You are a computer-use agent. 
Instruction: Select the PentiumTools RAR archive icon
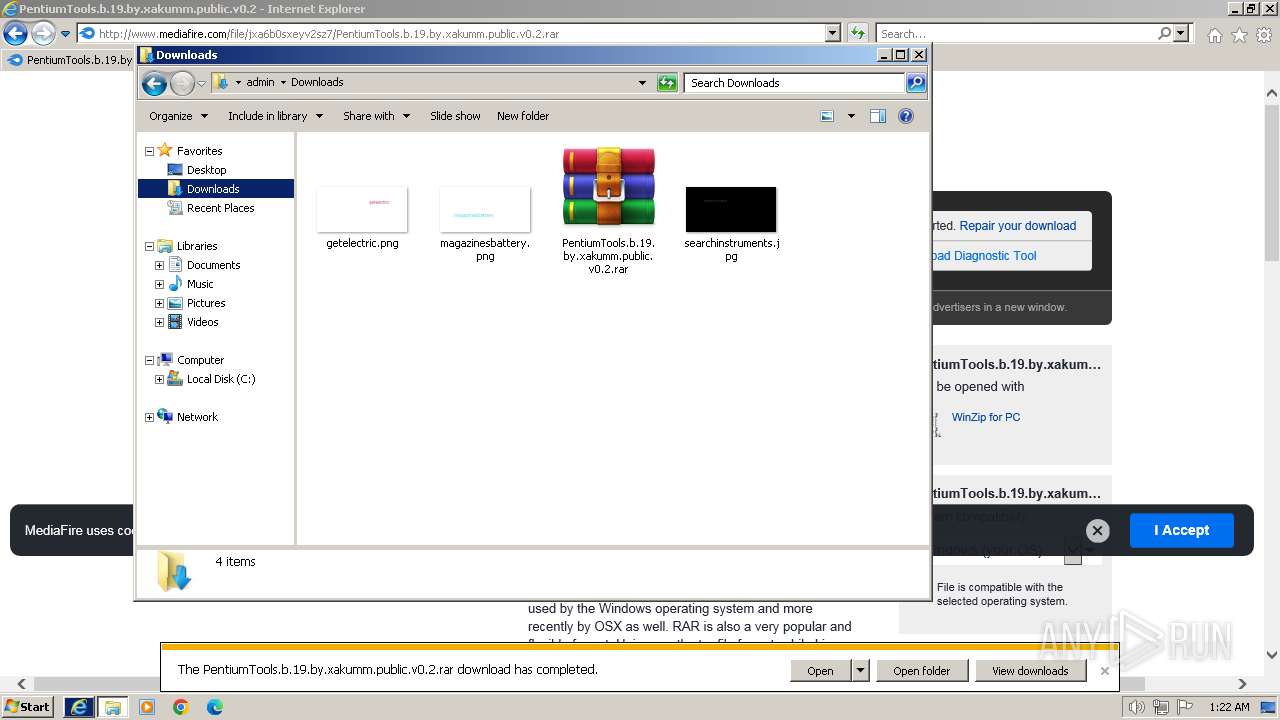coord(608,187)
